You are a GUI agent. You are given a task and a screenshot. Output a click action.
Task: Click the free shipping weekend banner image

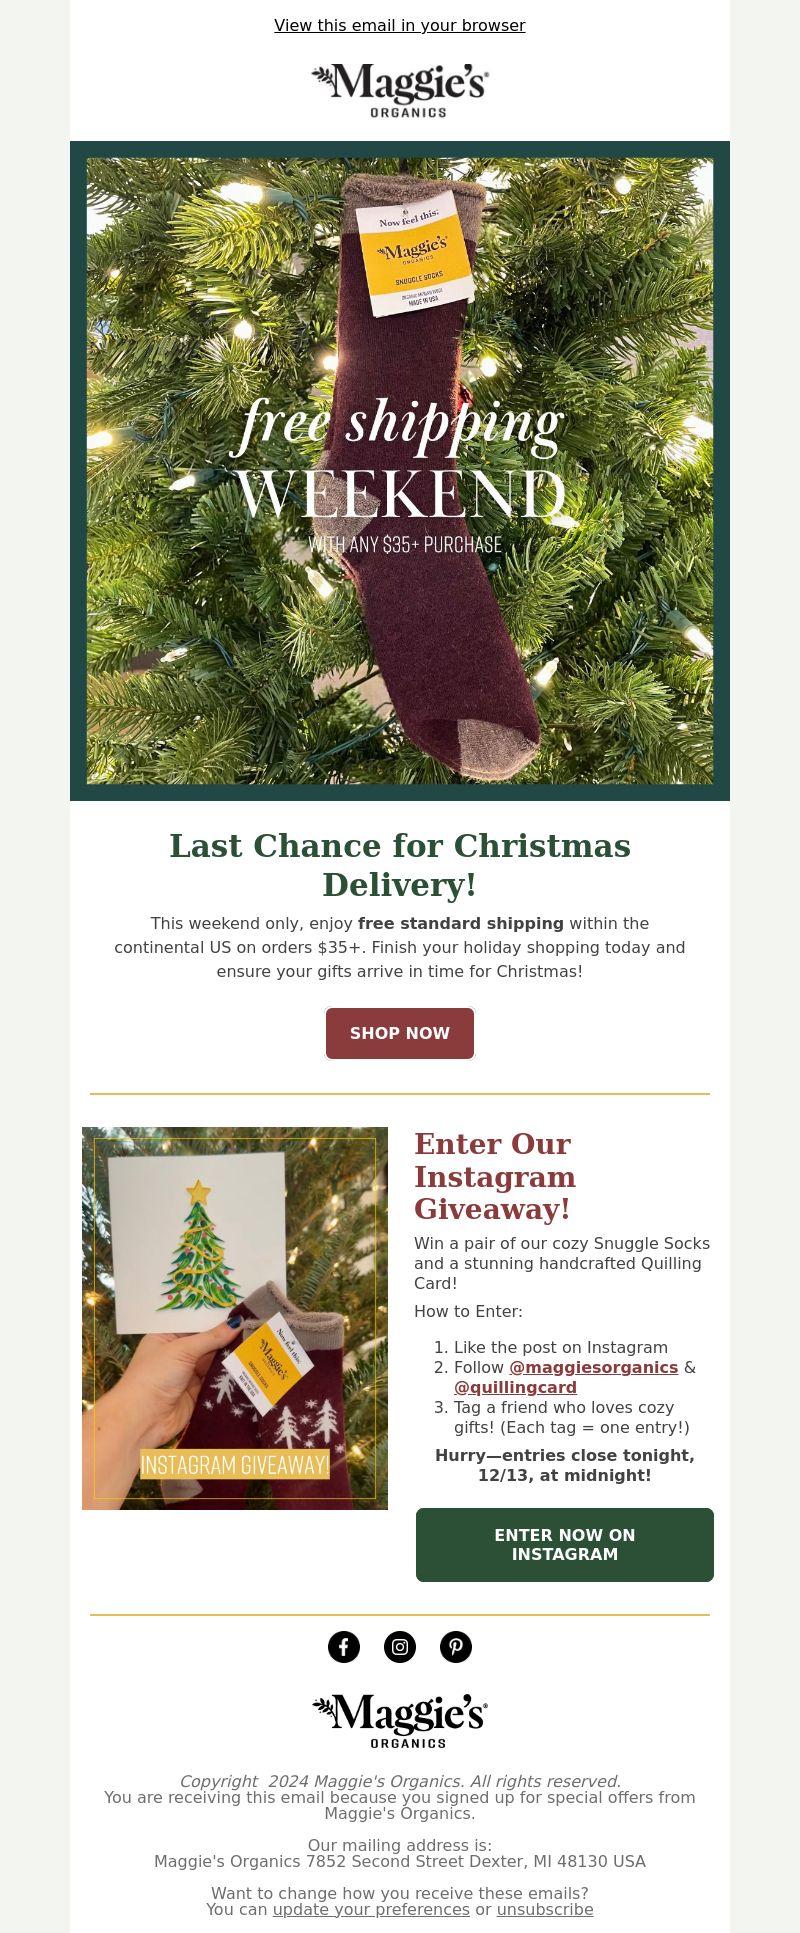click(400, 471)
